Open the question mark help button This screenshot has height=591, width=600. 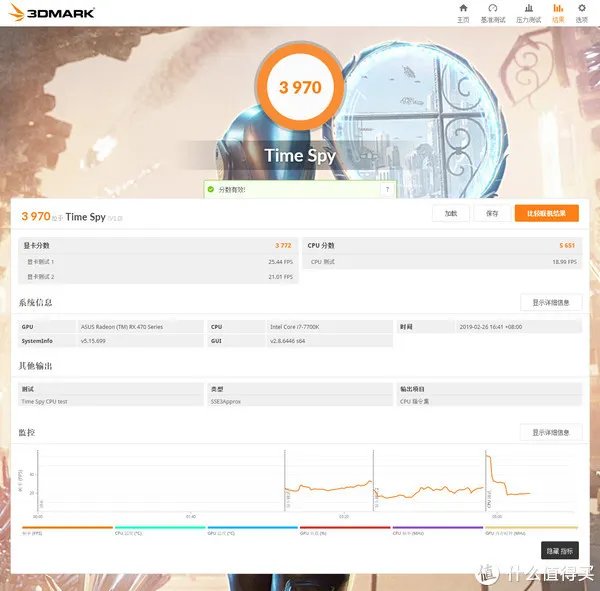point(387,189)
